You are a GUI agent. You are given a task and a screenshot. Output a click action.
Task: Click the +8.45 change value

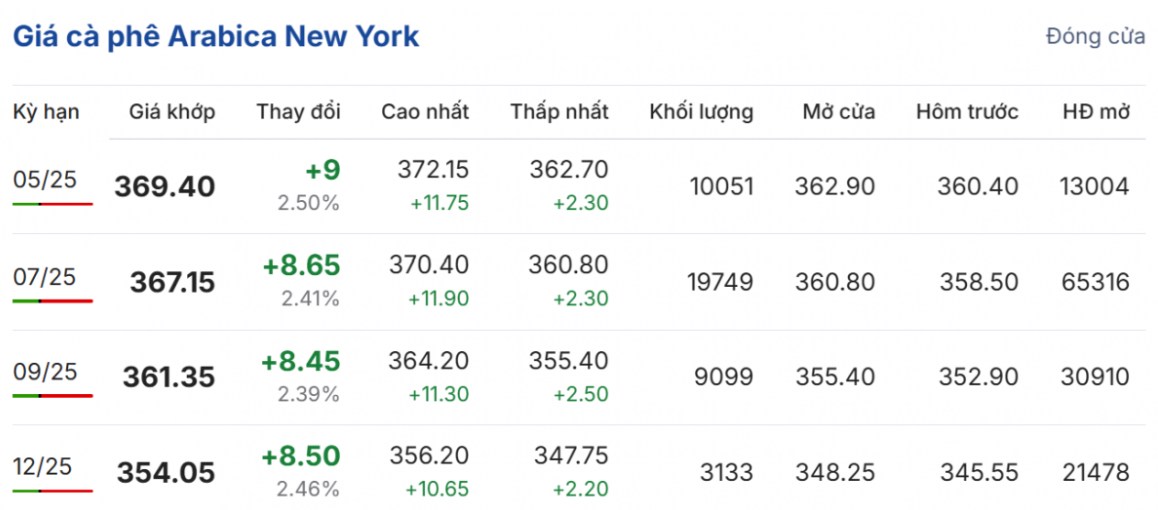301,361
